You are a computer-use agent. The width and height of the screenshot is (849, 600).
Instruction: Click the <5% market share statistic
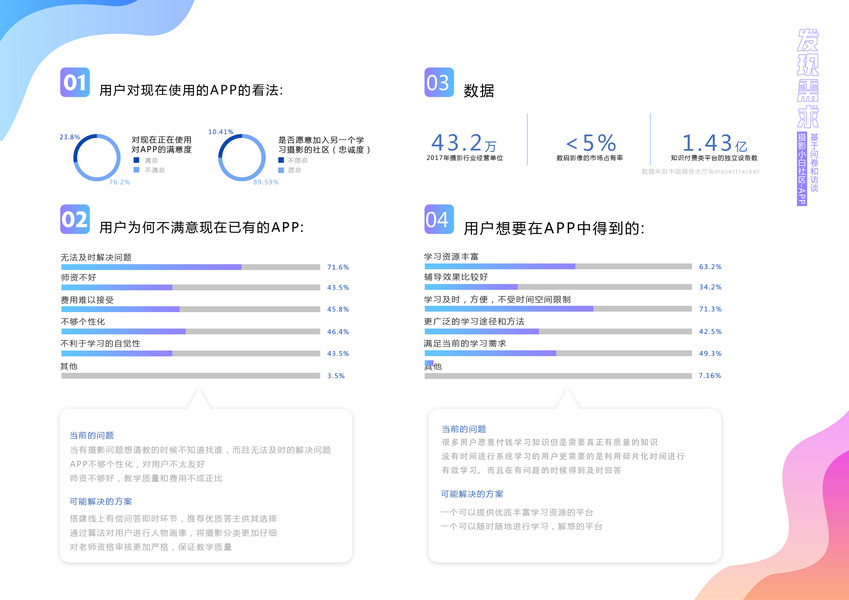(x=591, y=143)
